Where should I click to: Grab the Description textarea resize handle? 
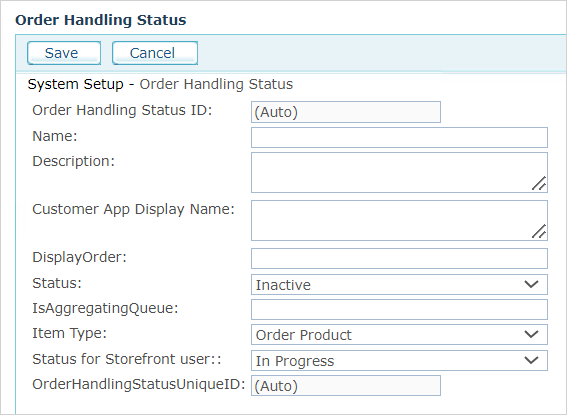click(539, 183)
